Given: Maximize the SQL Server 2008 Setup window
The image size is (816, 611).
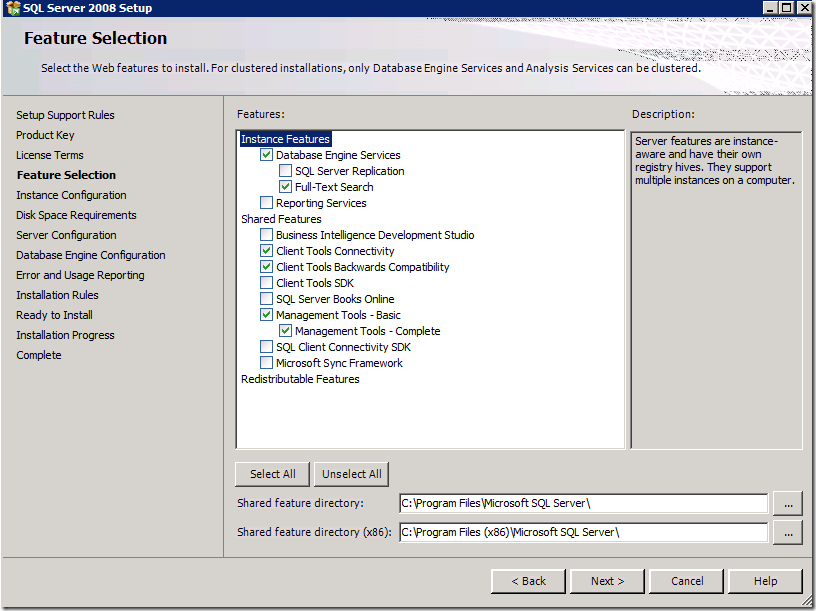Looking at the screenshot, I should tap(787, 8).
